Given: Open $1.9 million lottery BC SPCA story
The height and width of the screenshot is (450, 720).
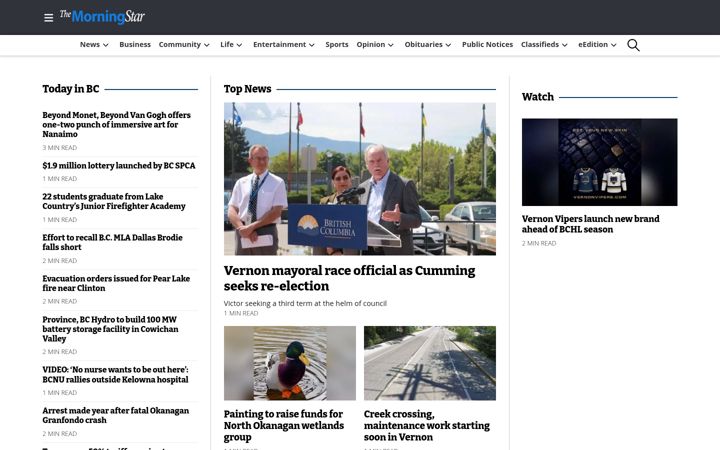Looking at the screenshot, I should pos(119,165).
